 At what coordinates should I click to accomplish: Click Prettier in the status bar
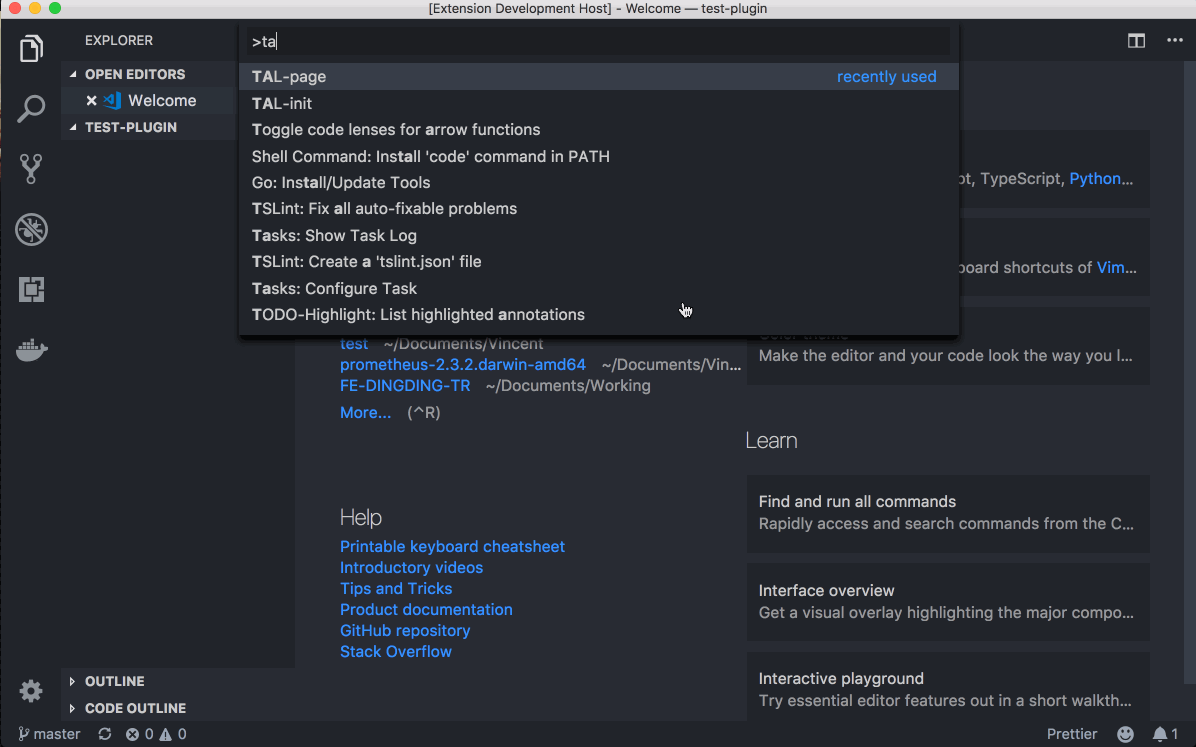tap(1072, 734)
